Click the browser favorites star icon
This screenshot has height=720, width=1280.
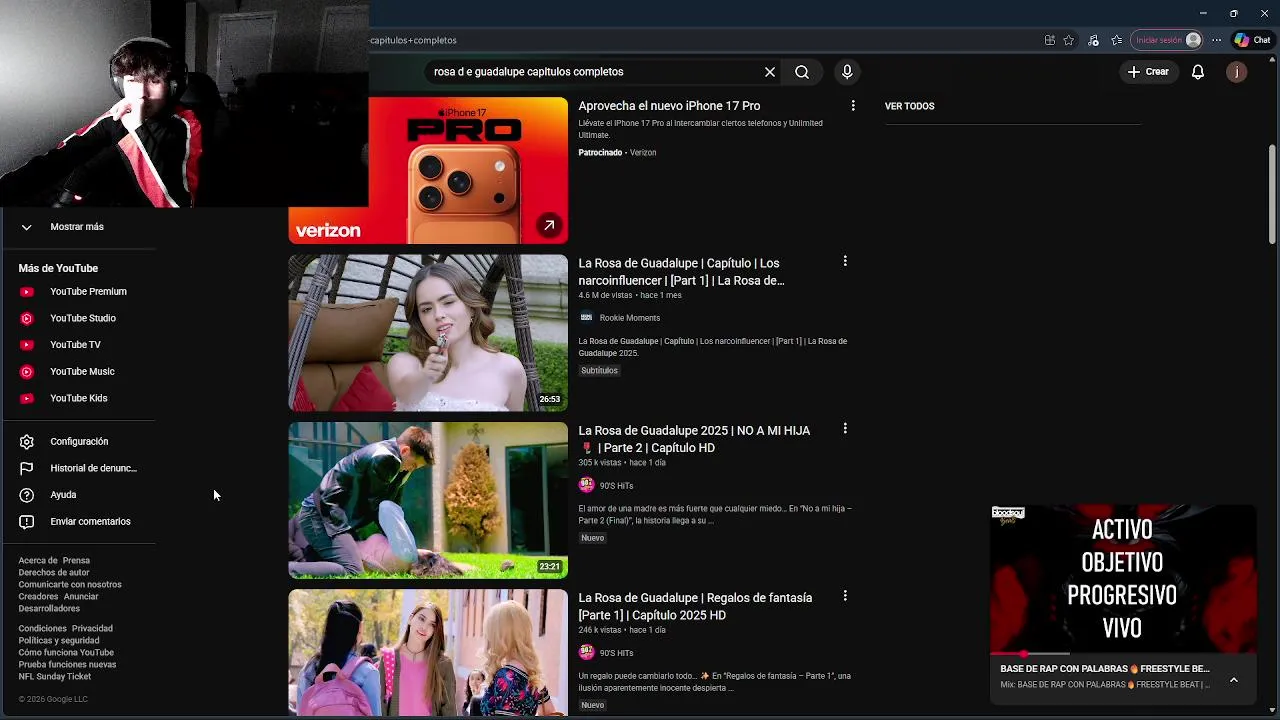[x=1069, y=40]
